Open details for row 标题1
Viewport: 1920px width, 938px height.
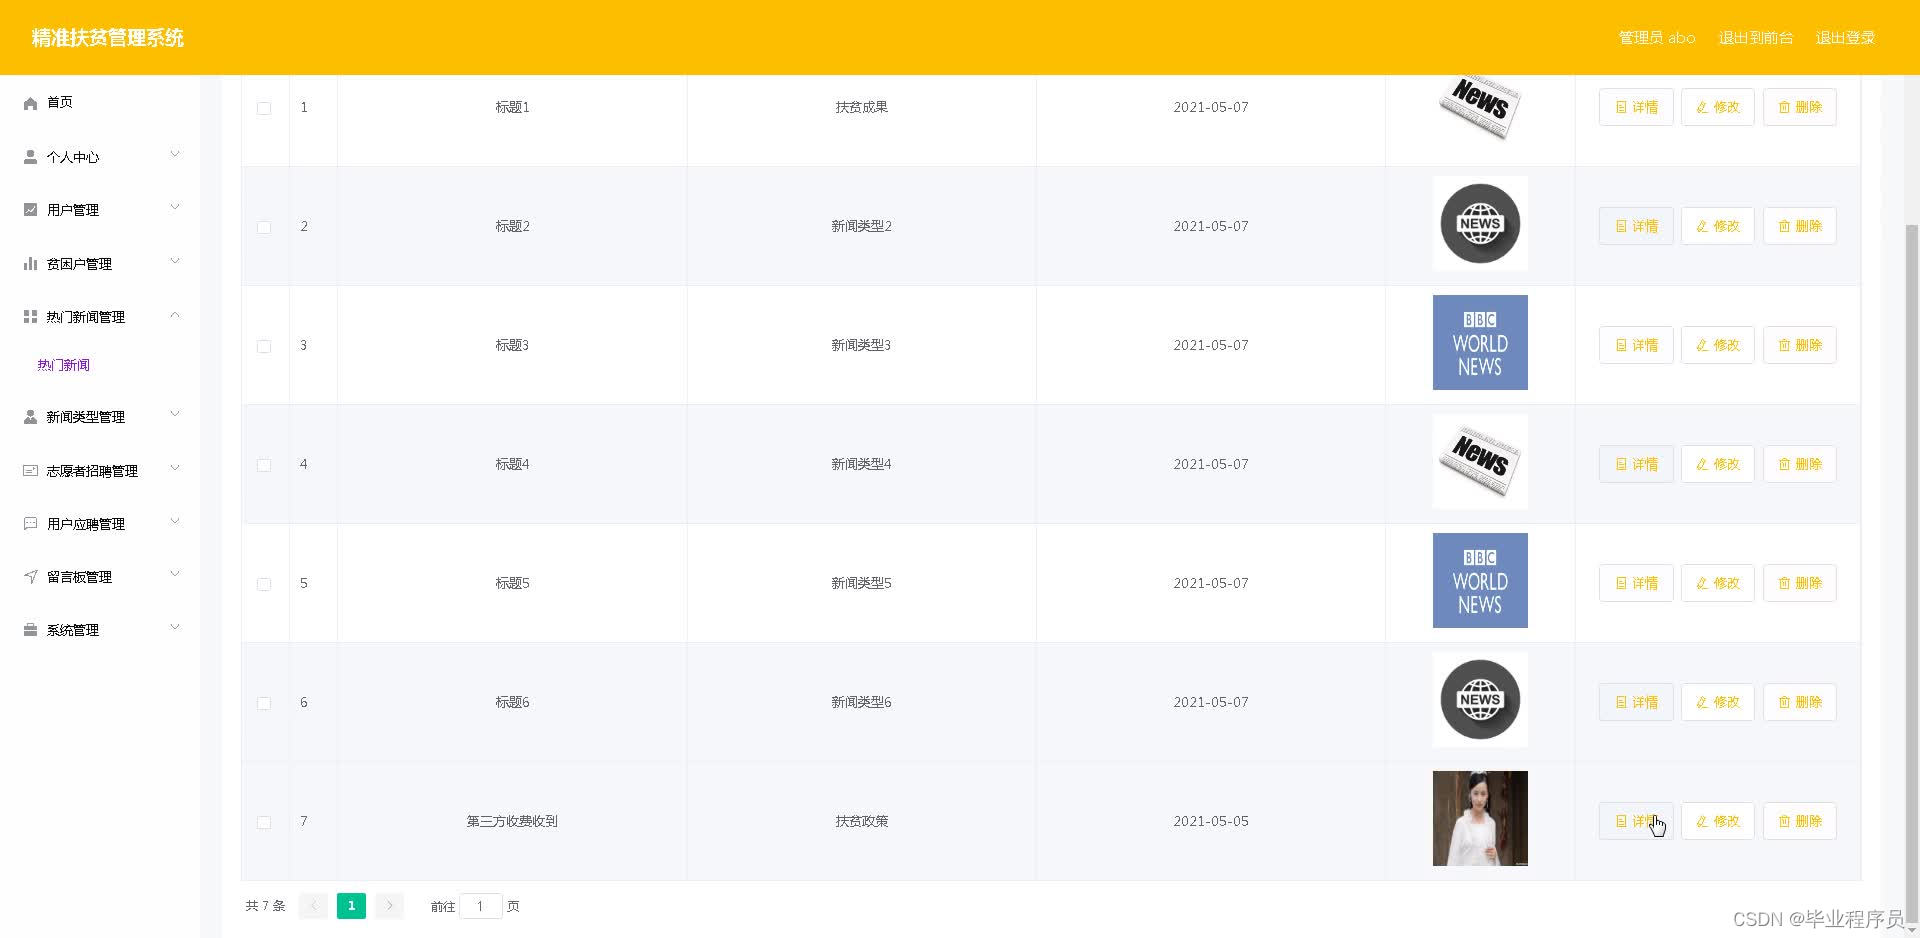click(1636, 107)
